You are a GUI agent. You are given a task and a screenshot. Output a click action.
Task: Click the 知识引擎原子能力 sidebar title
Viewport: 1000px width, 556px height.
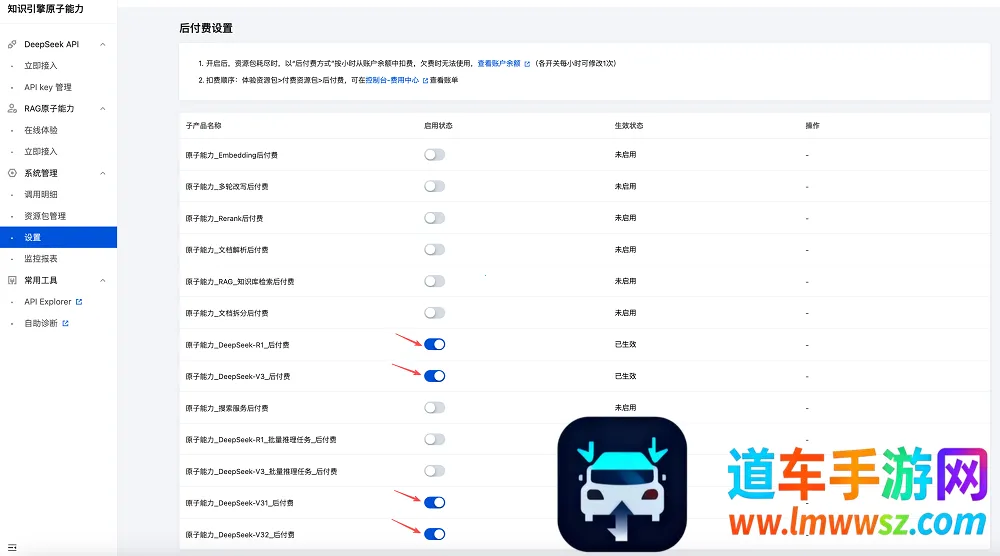tap(45, 9)
